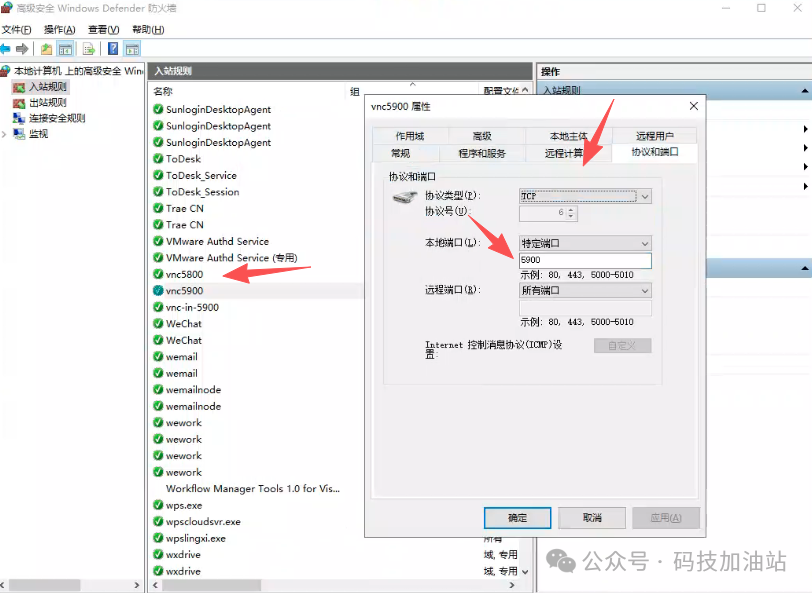Click the rule list horizontal scrollbar thumb
Screen dimensions: 812x593
point(211,585)
